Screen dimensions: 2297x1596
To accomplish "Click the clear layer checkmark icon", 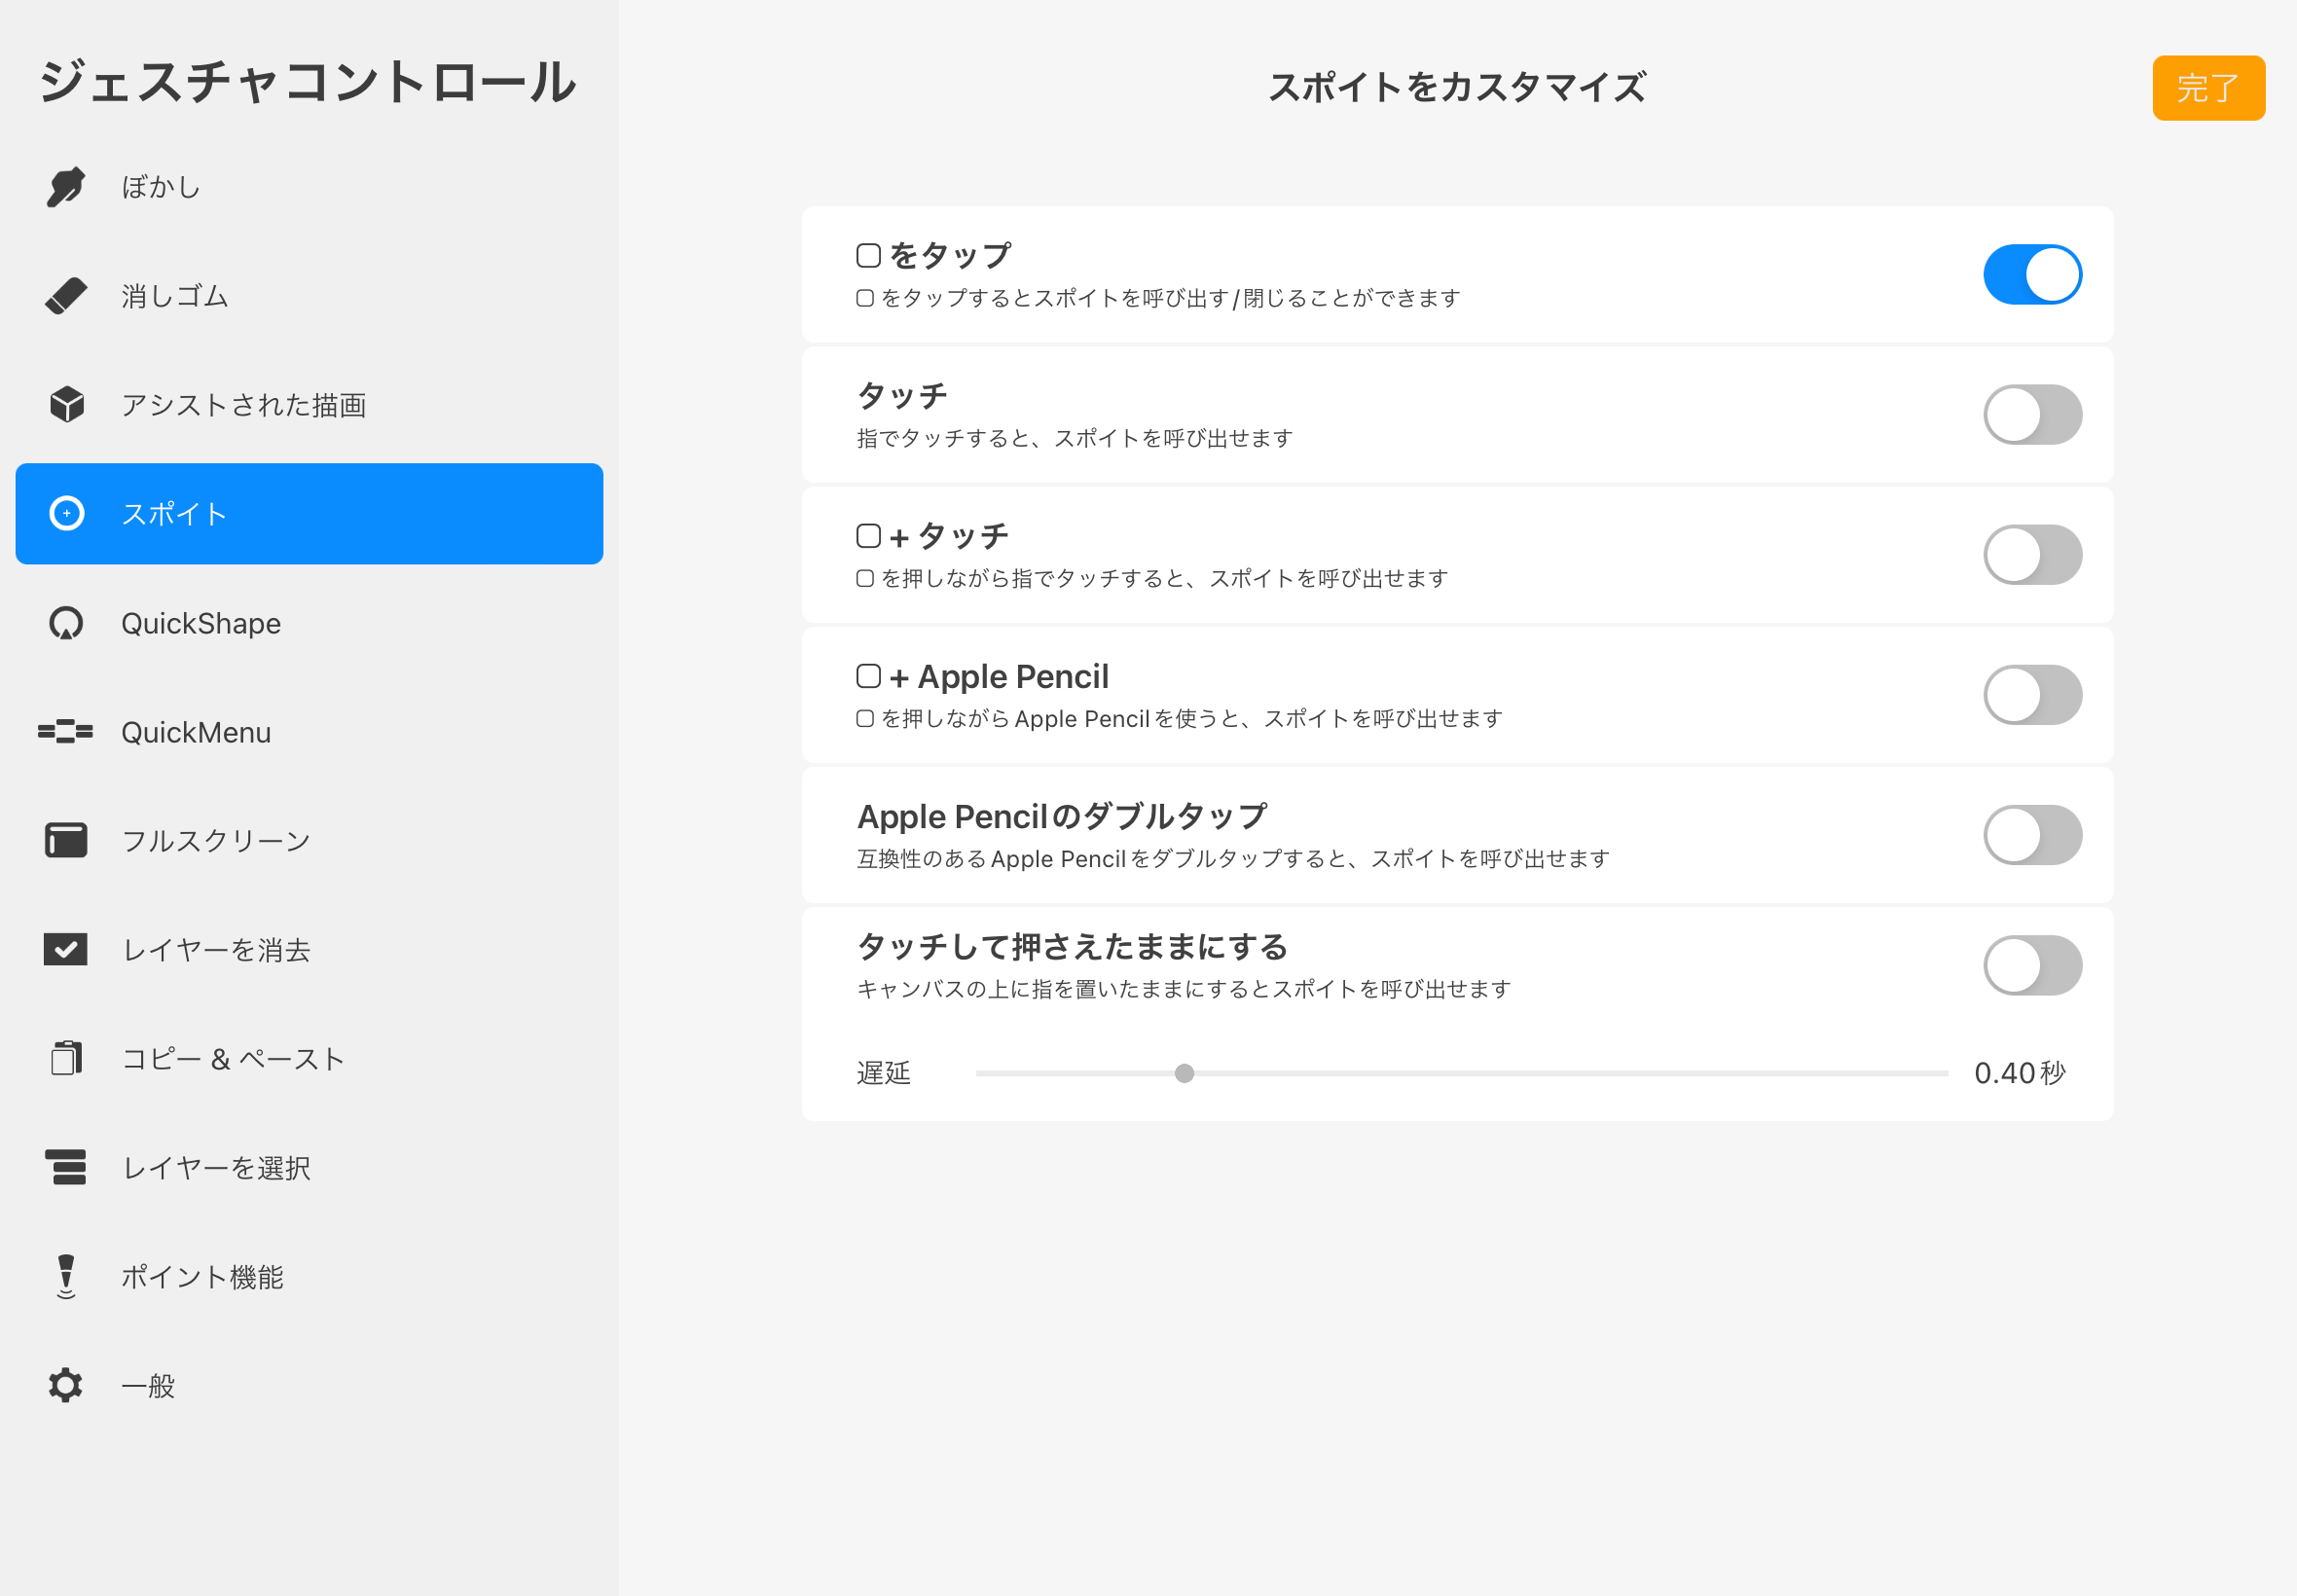I will pyautogui.click(x=66, y=950).
